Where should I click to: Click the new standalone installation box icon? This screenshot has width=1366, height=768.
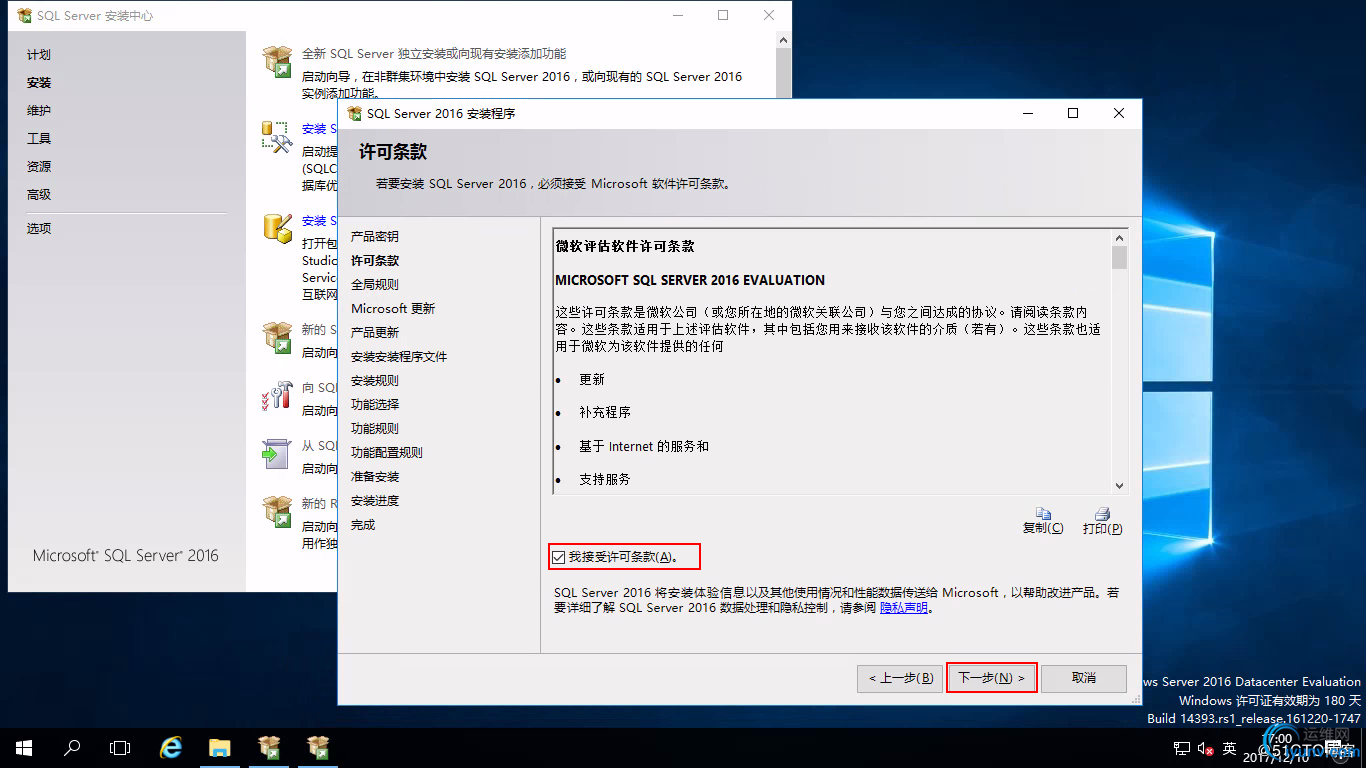click(x=276, y=61)
